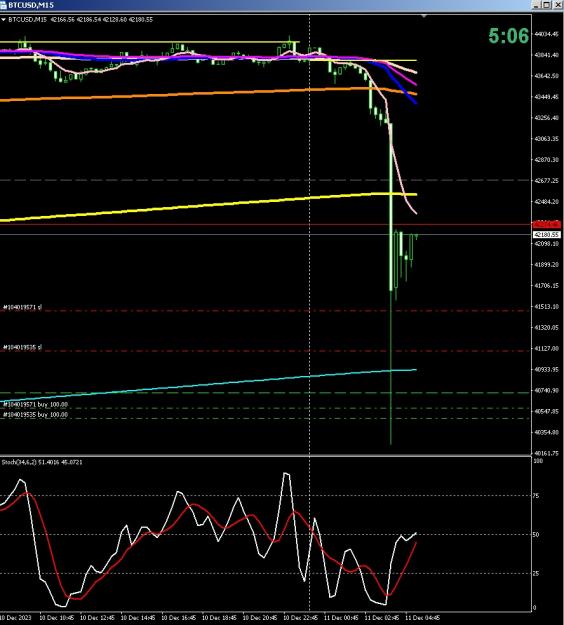Click the #104019571 buy 100.00 order label
The image size is (564, 625).
(x=35, y=404)
